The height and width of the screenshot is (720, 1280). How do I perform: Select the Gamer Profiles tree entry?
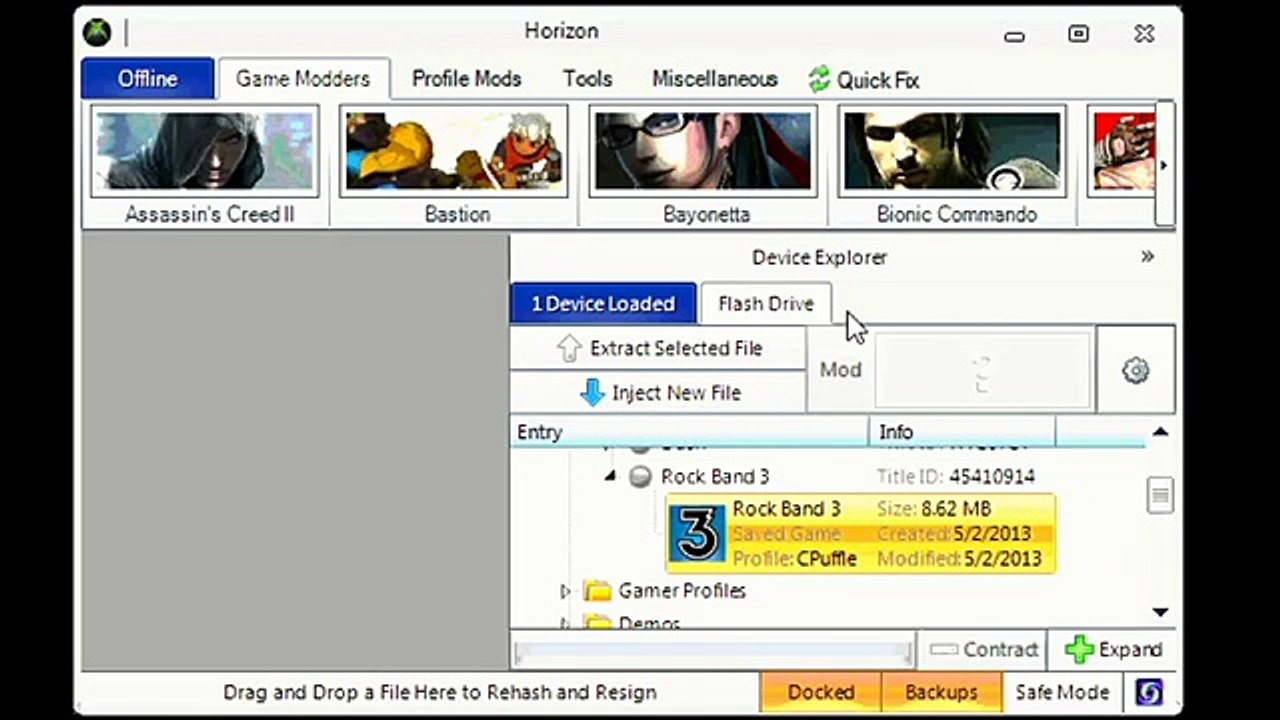(x=682, y=591)
